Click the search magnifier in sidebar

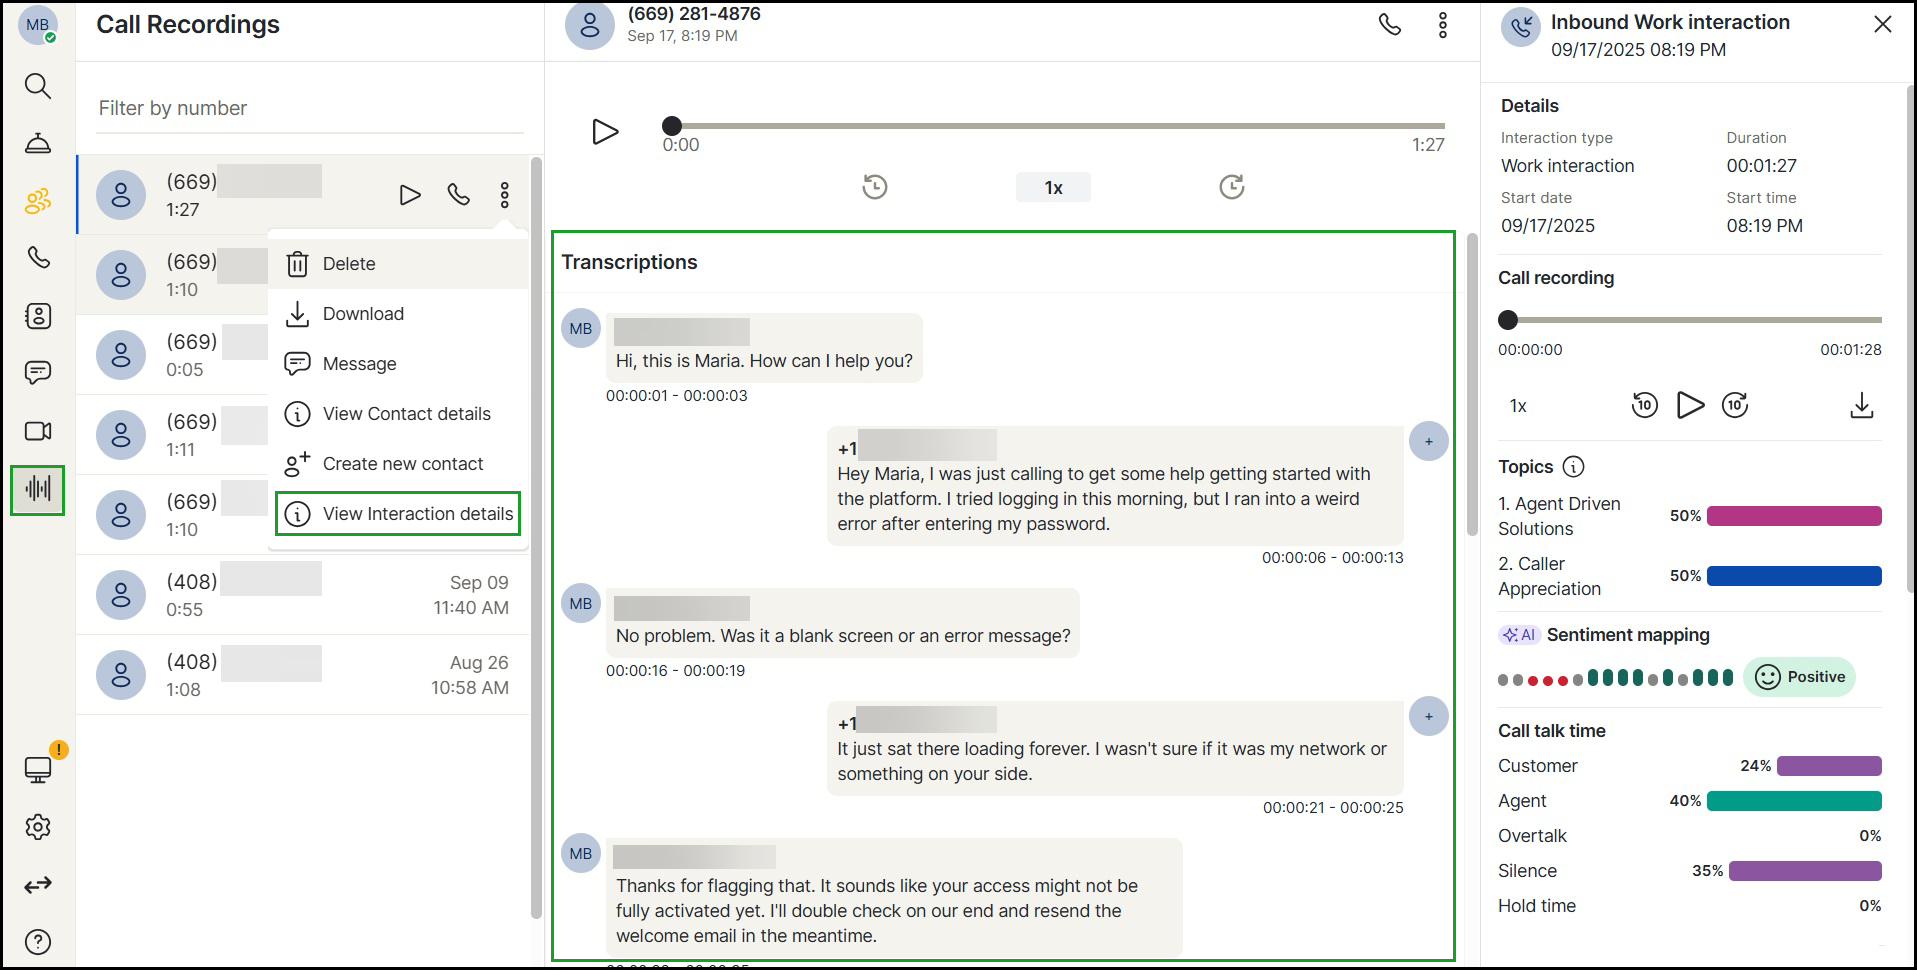point(38,86)
